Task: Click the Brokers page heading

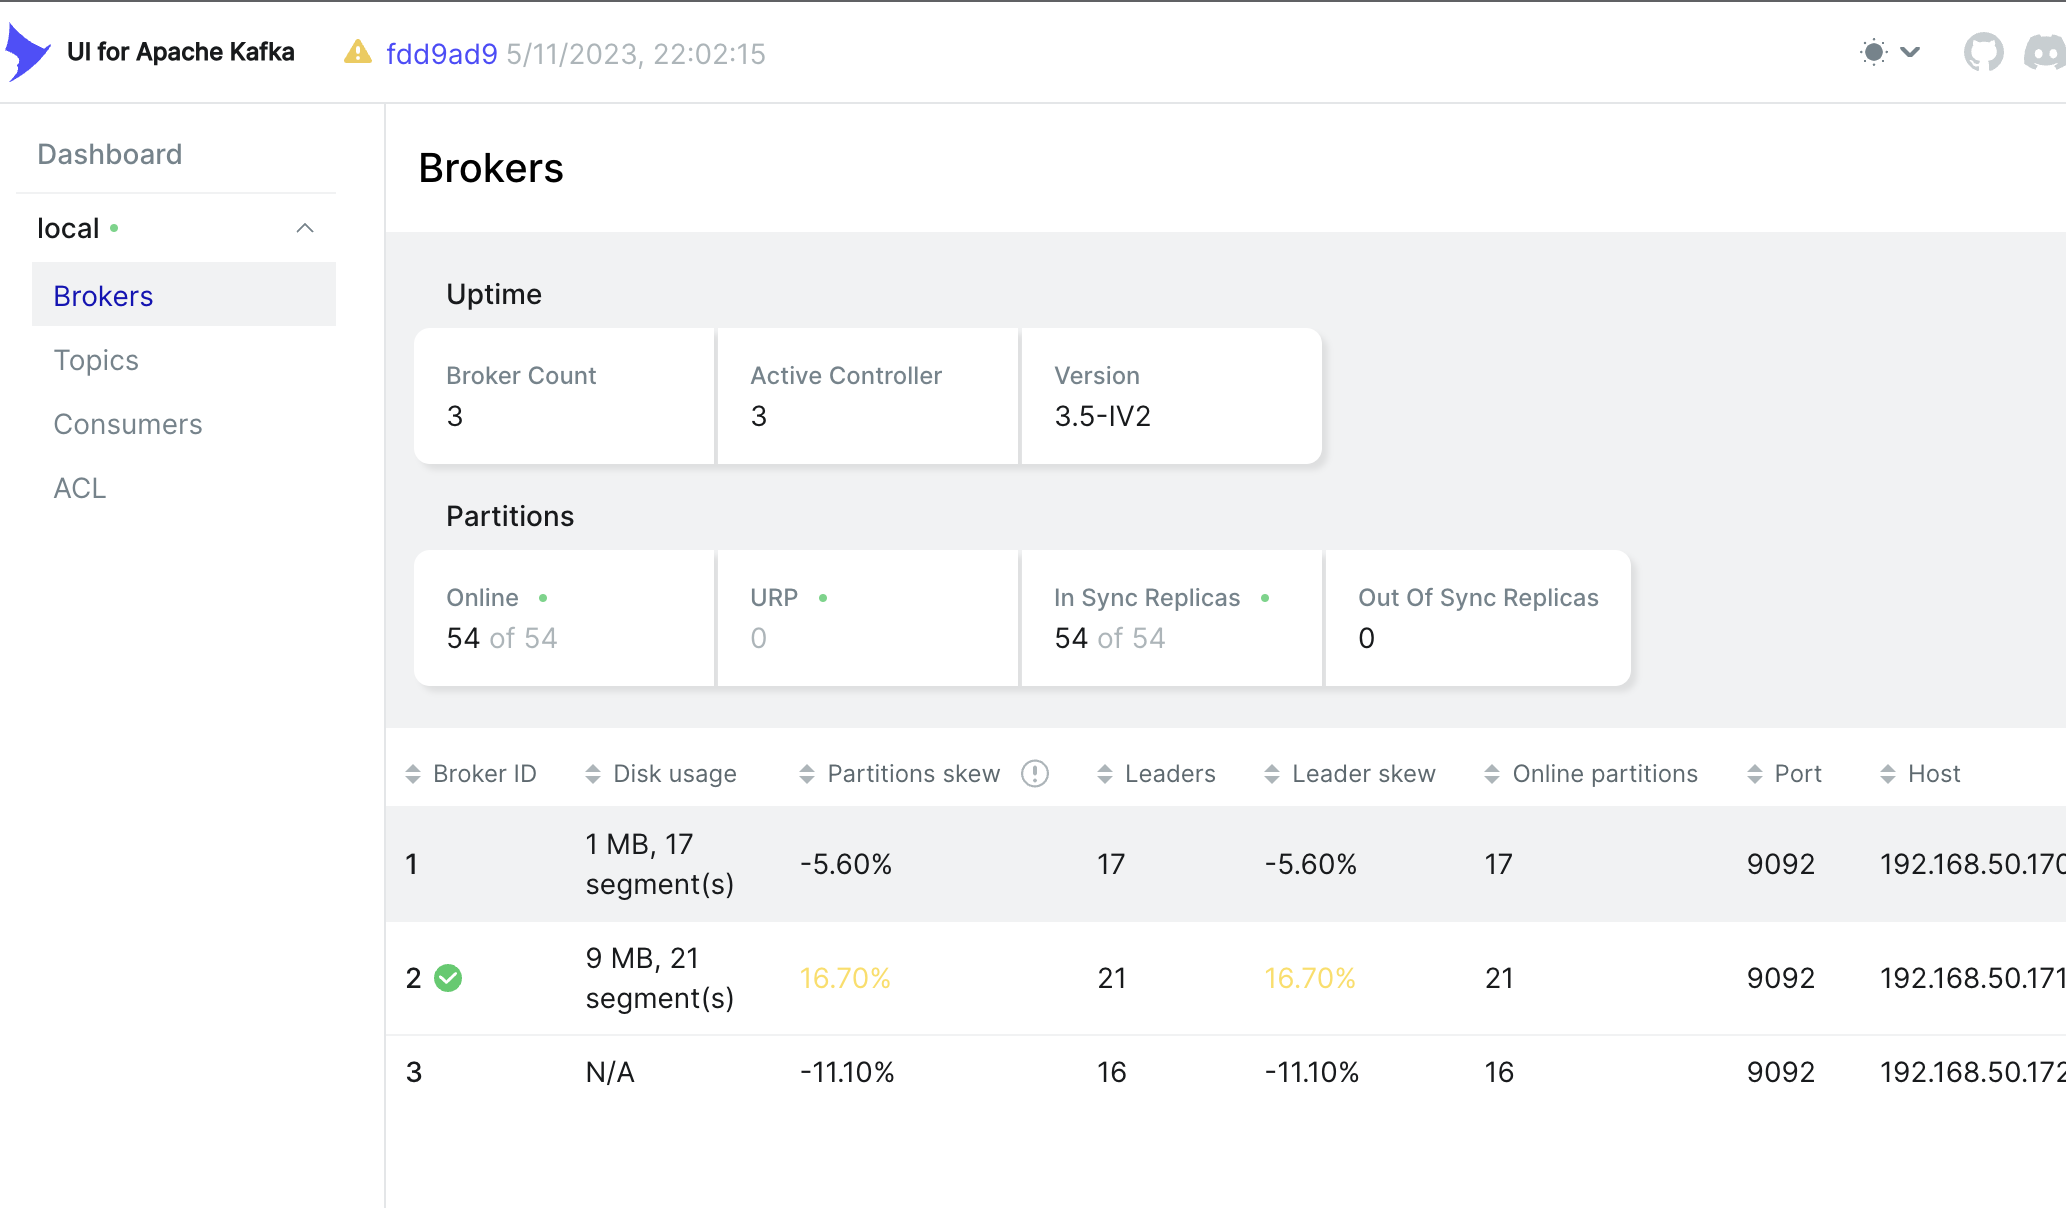Action: (x=491, y=168)
